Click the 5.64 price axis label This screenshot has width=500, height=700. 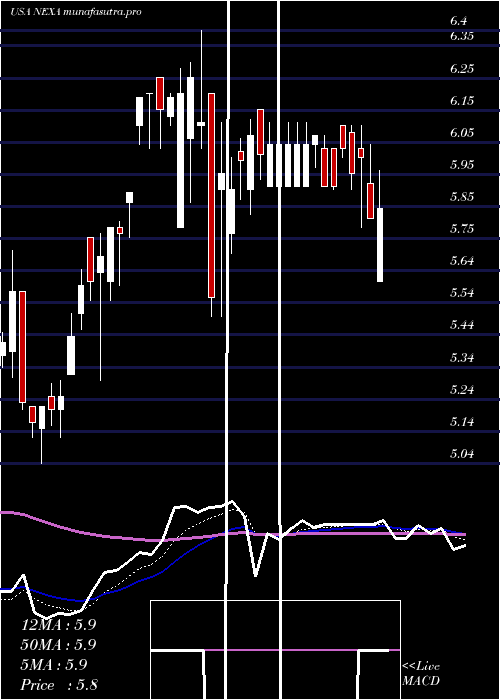[x=462, y=261]
